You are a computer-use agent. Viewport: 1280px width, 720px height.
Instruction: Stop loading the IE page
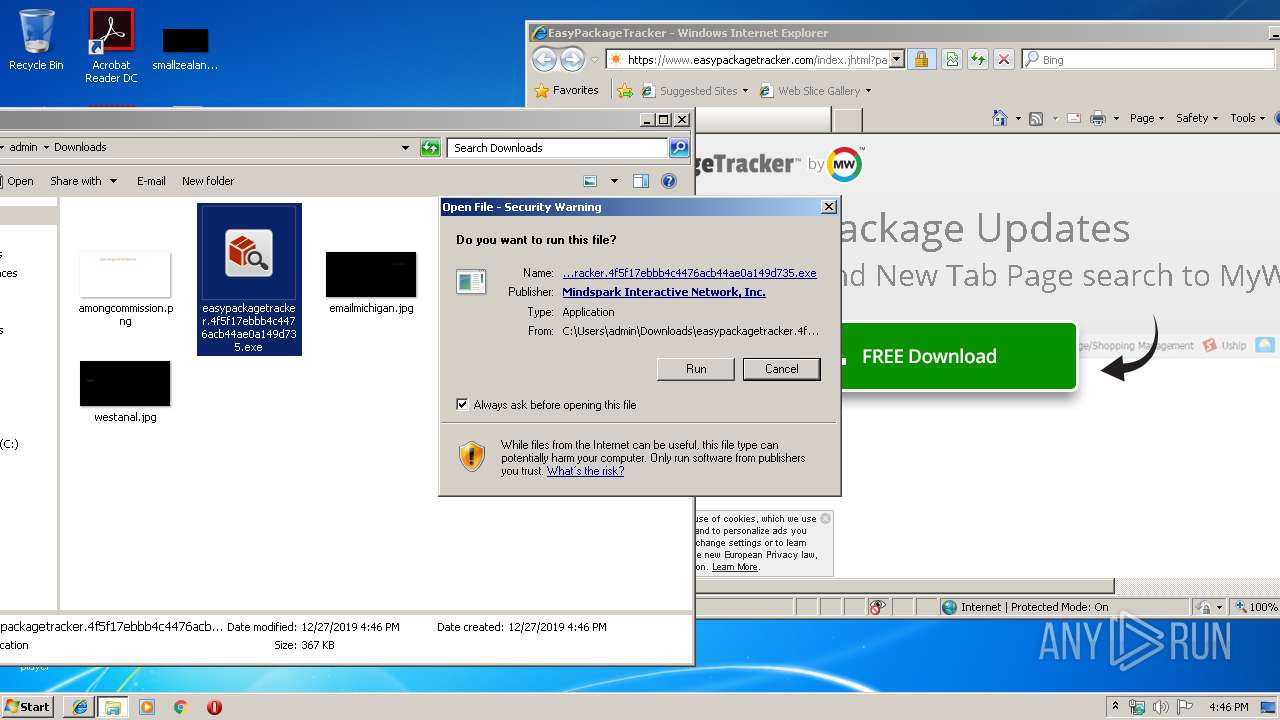click(x=1004, y=60)
